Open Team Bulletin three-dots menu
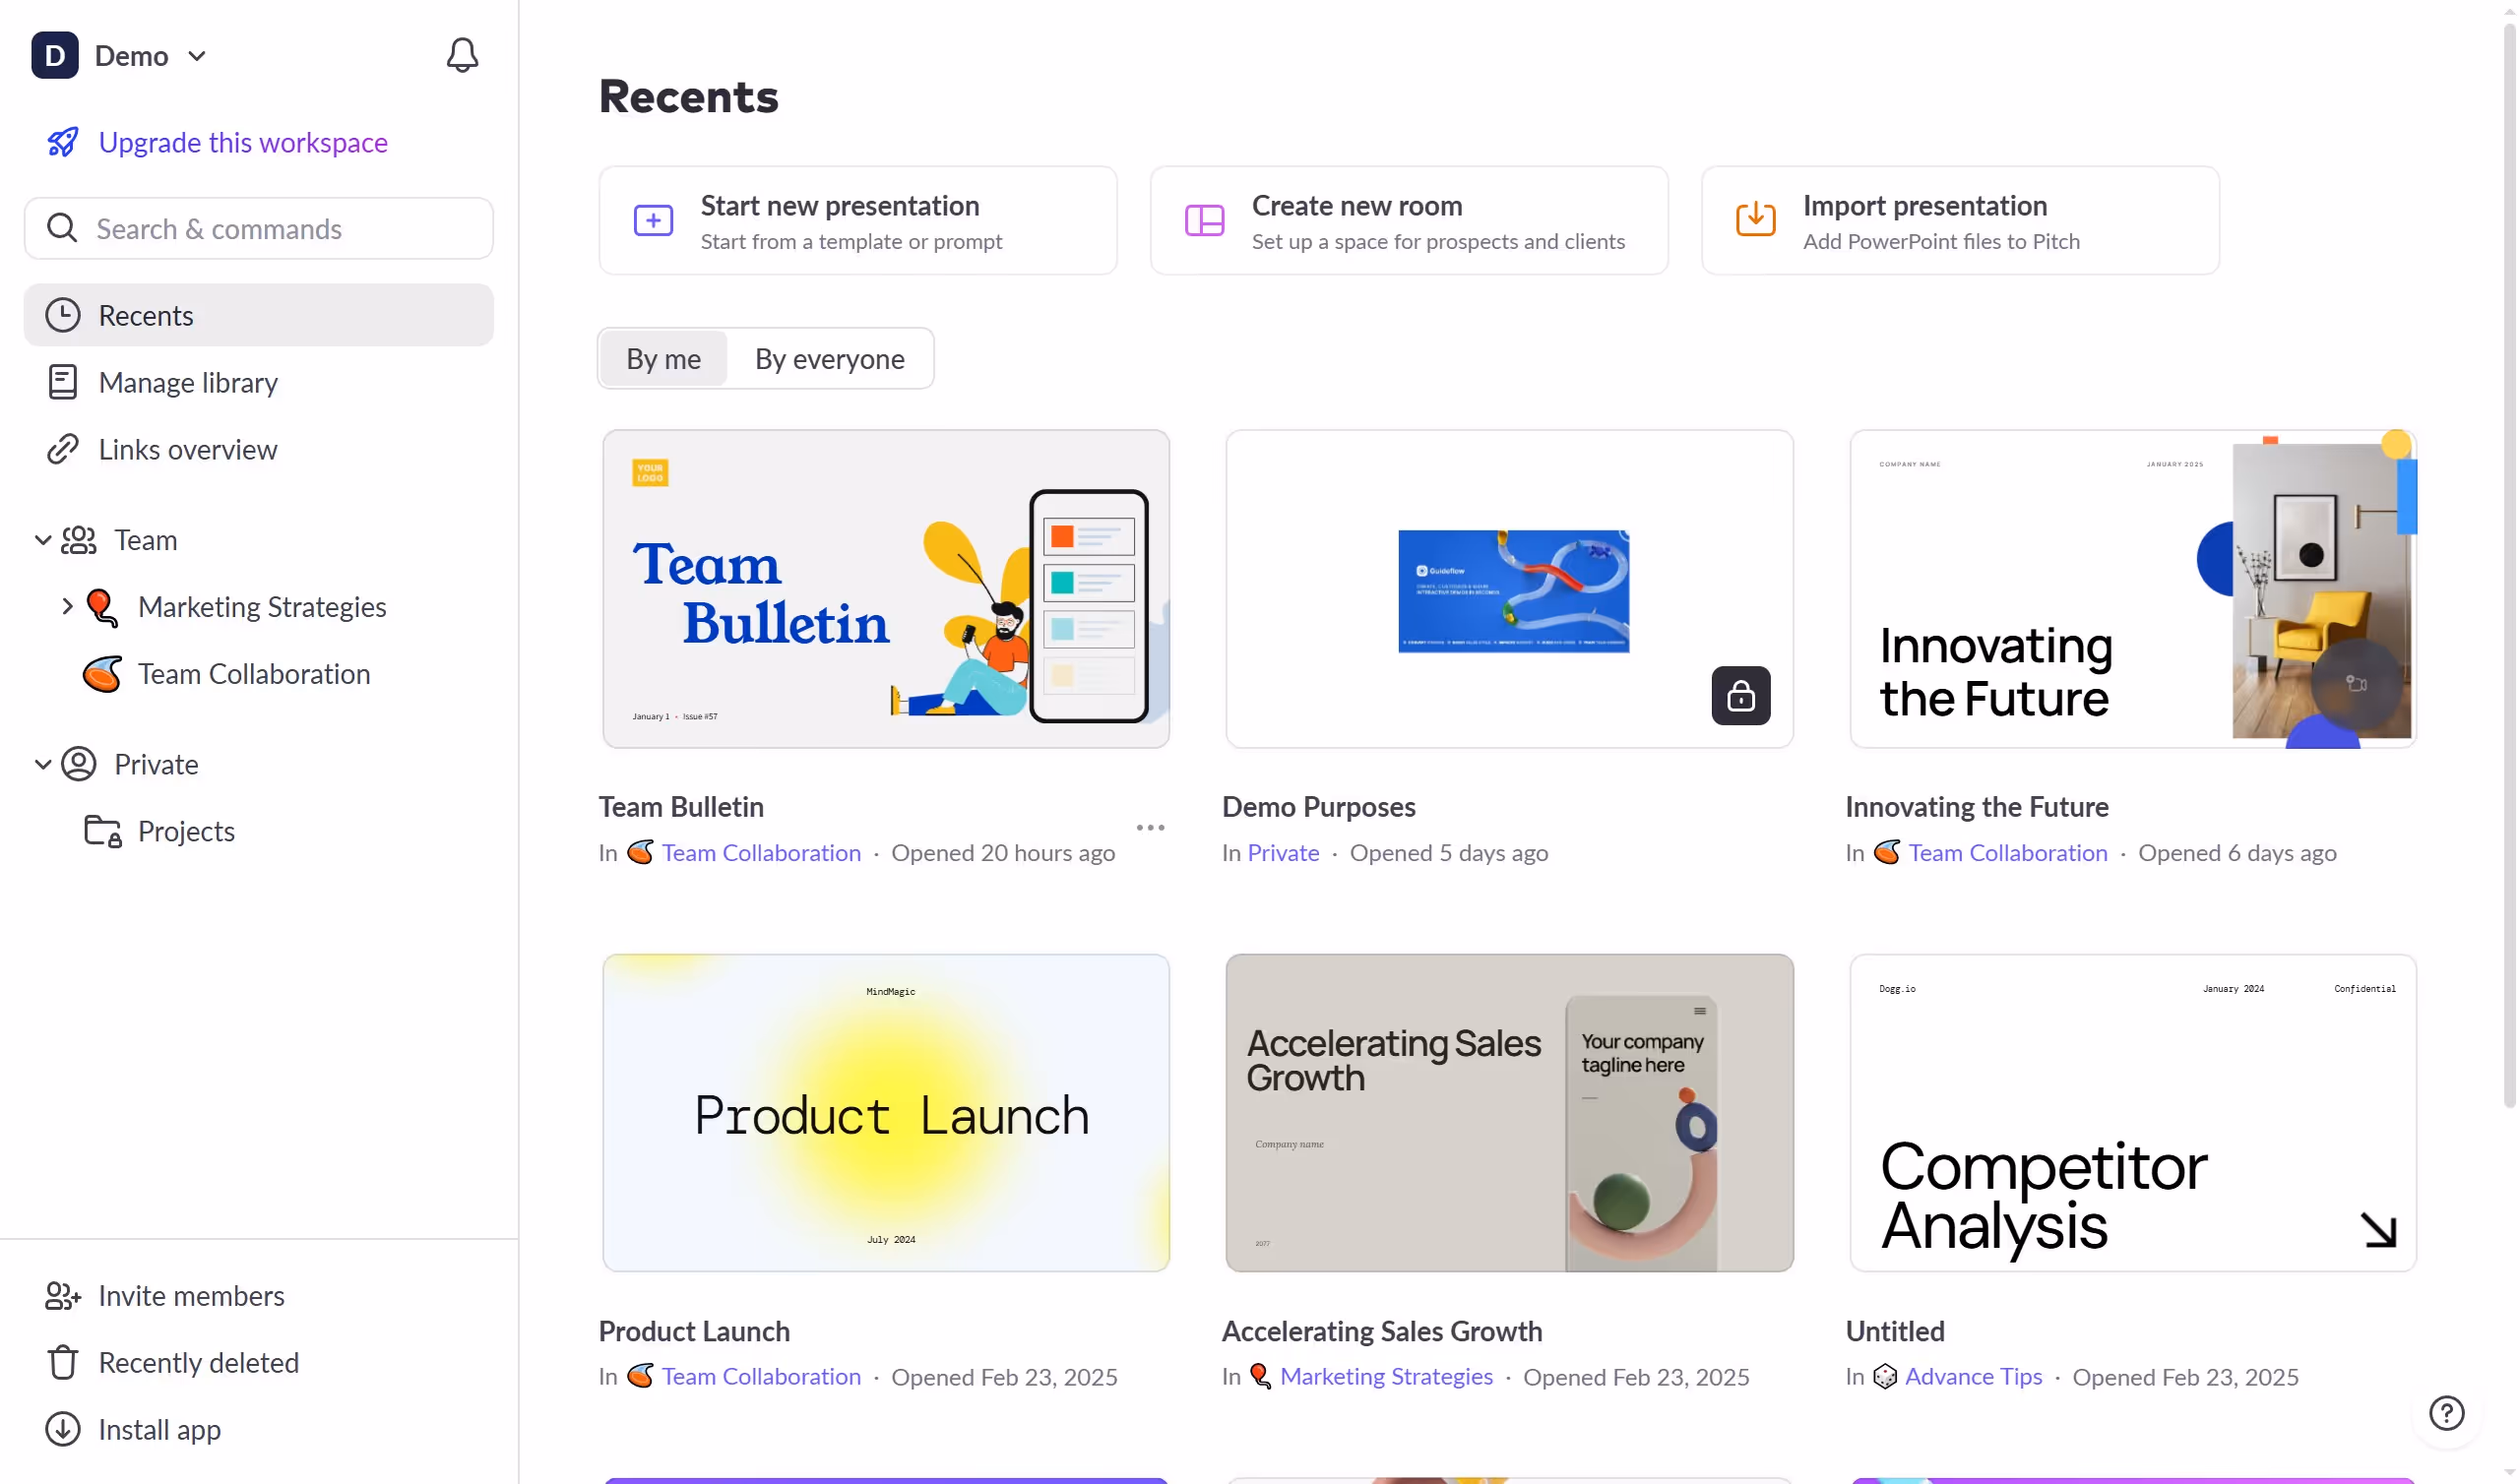 coord(1150,827)
